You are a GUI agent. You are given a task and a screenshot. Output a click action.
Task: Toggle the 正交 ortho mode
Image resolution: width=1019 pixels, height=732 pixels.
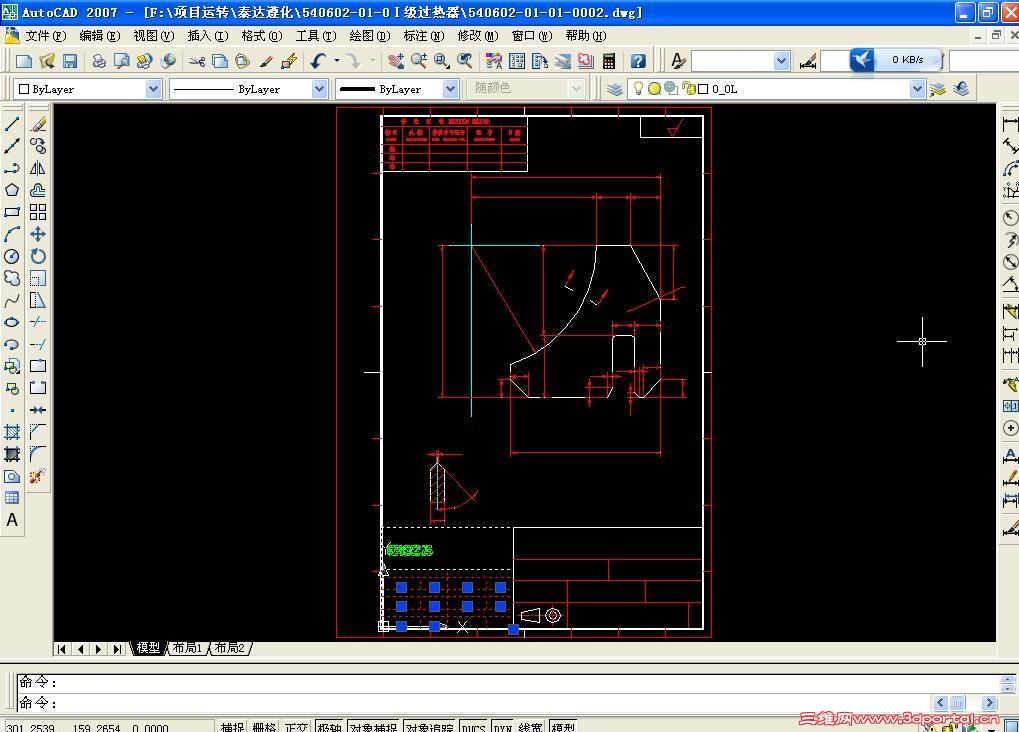[x=296, y=727]
